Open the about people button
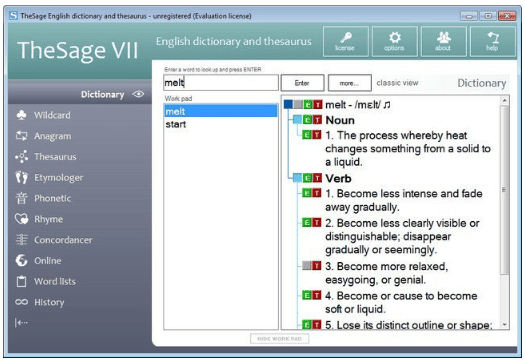 (x=443, y=42)
